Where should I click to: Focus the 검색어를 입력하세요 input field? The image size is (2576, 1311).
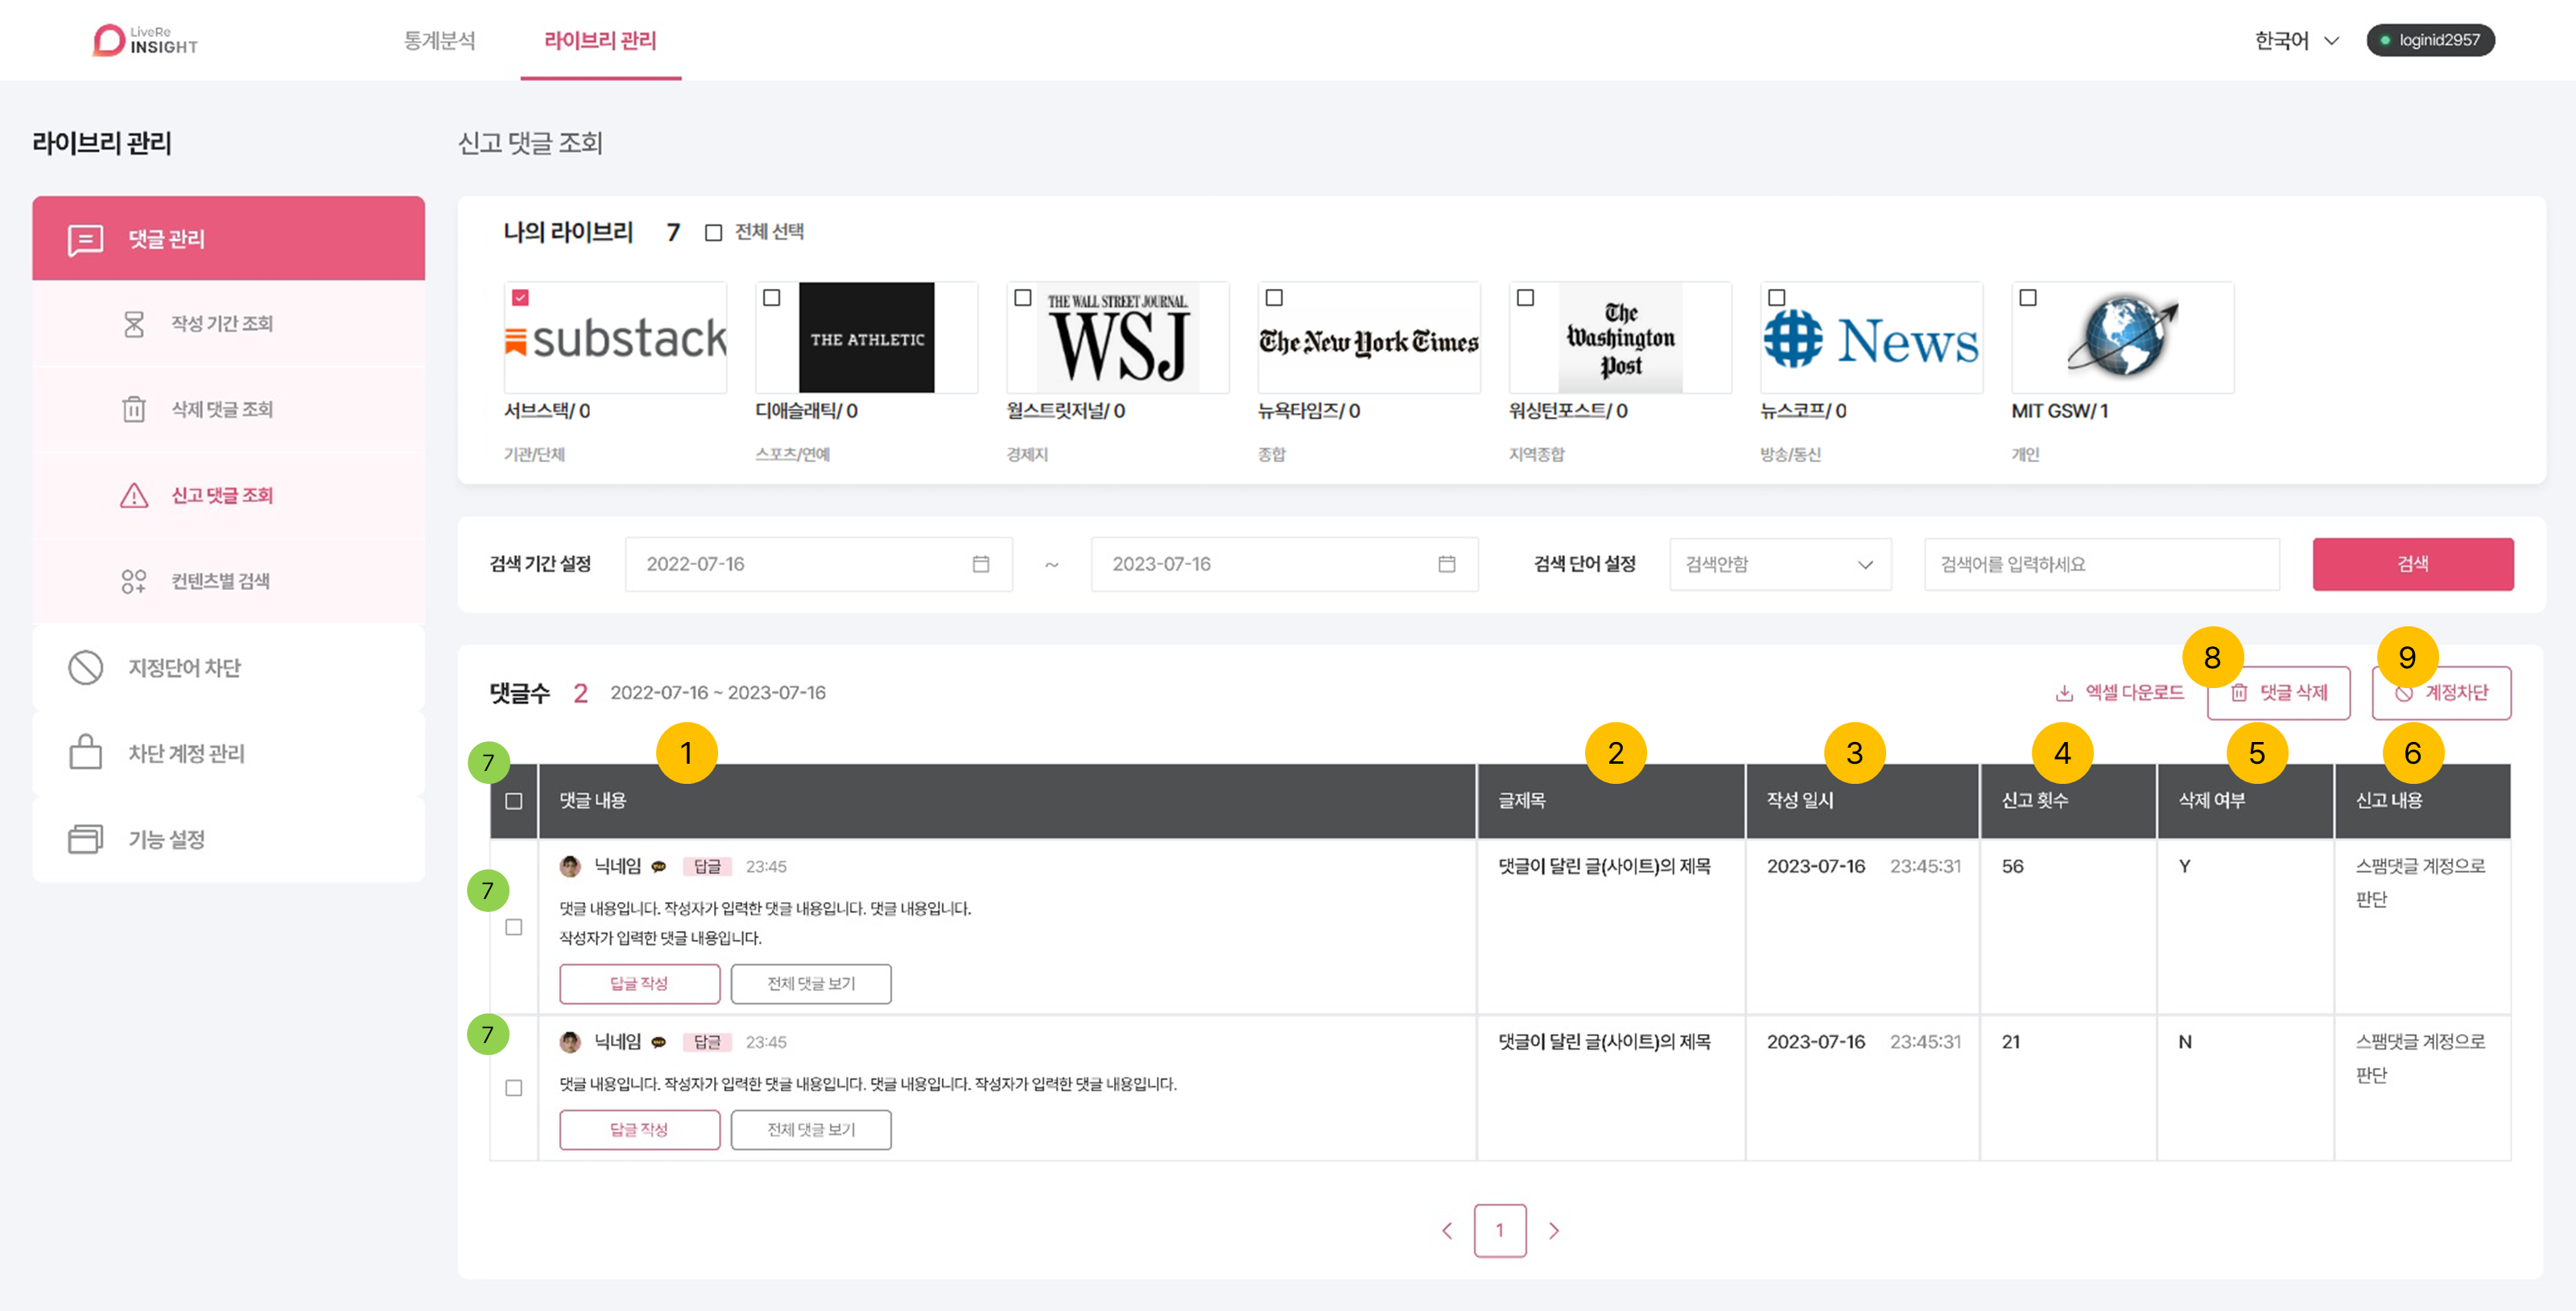point(2101,564)
